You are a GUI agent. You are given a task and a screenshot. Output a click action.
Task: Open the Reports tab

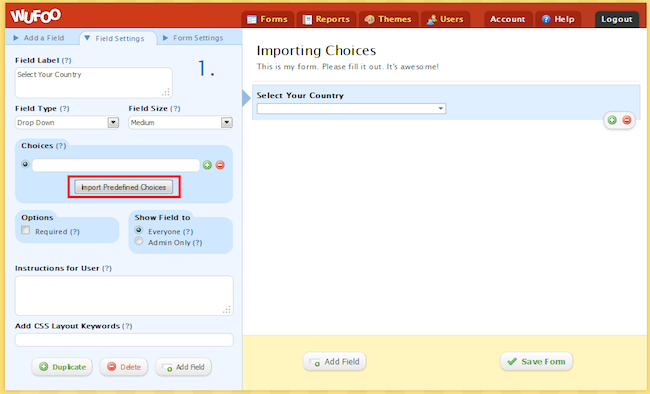tap(326, 19)
